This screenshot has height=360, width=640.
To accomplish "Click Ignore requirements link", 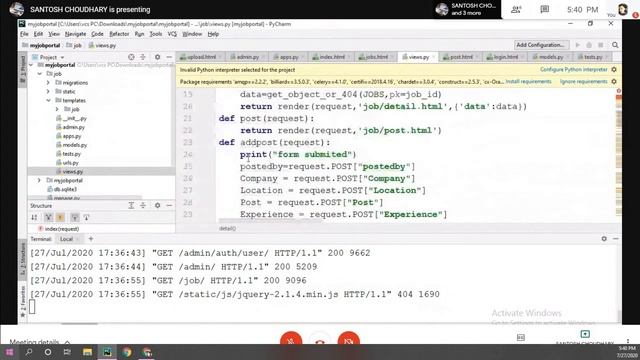I will coord(583,82).
